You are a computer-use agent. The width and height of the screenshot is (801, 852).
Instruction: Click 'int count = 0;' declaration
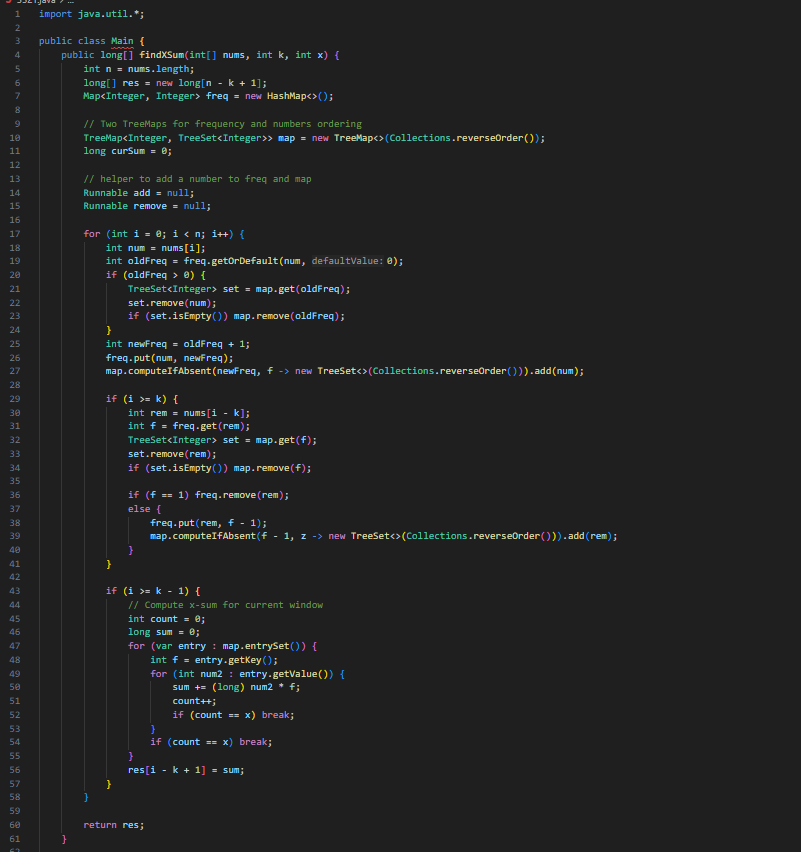pyautogui.click(x=167, y=619)
